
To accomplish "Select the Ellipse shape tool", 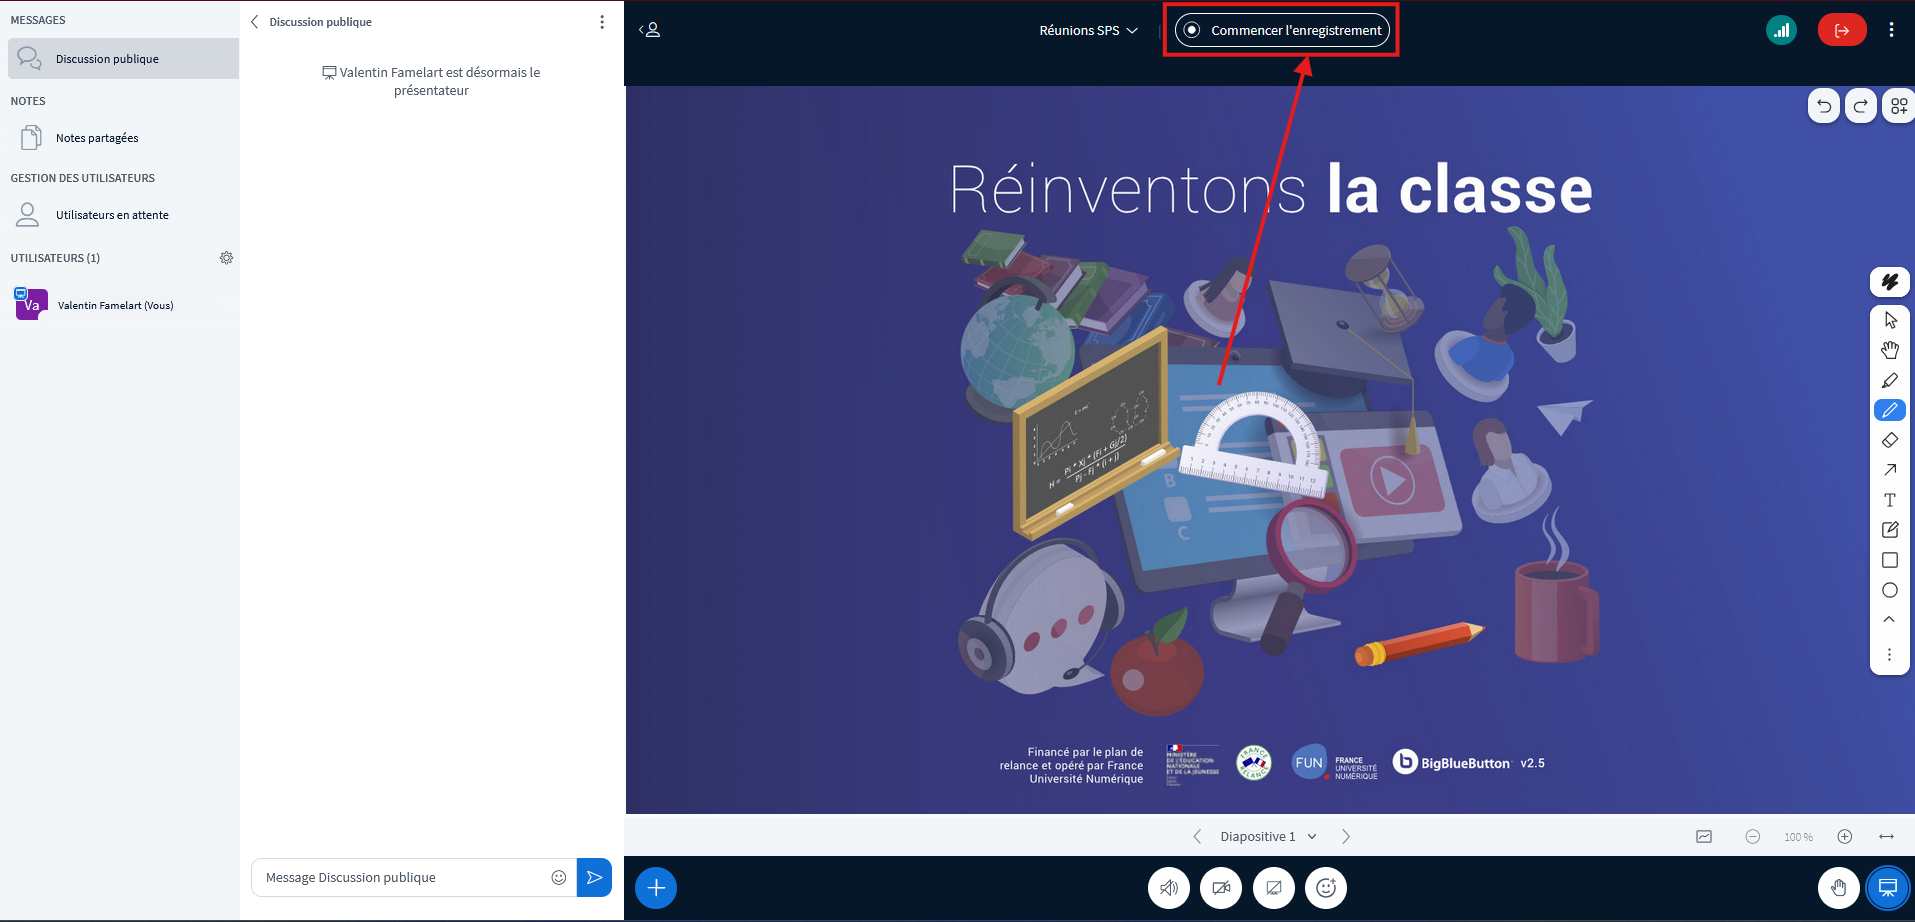I will pyautogui.click(x=1889, y=590).
